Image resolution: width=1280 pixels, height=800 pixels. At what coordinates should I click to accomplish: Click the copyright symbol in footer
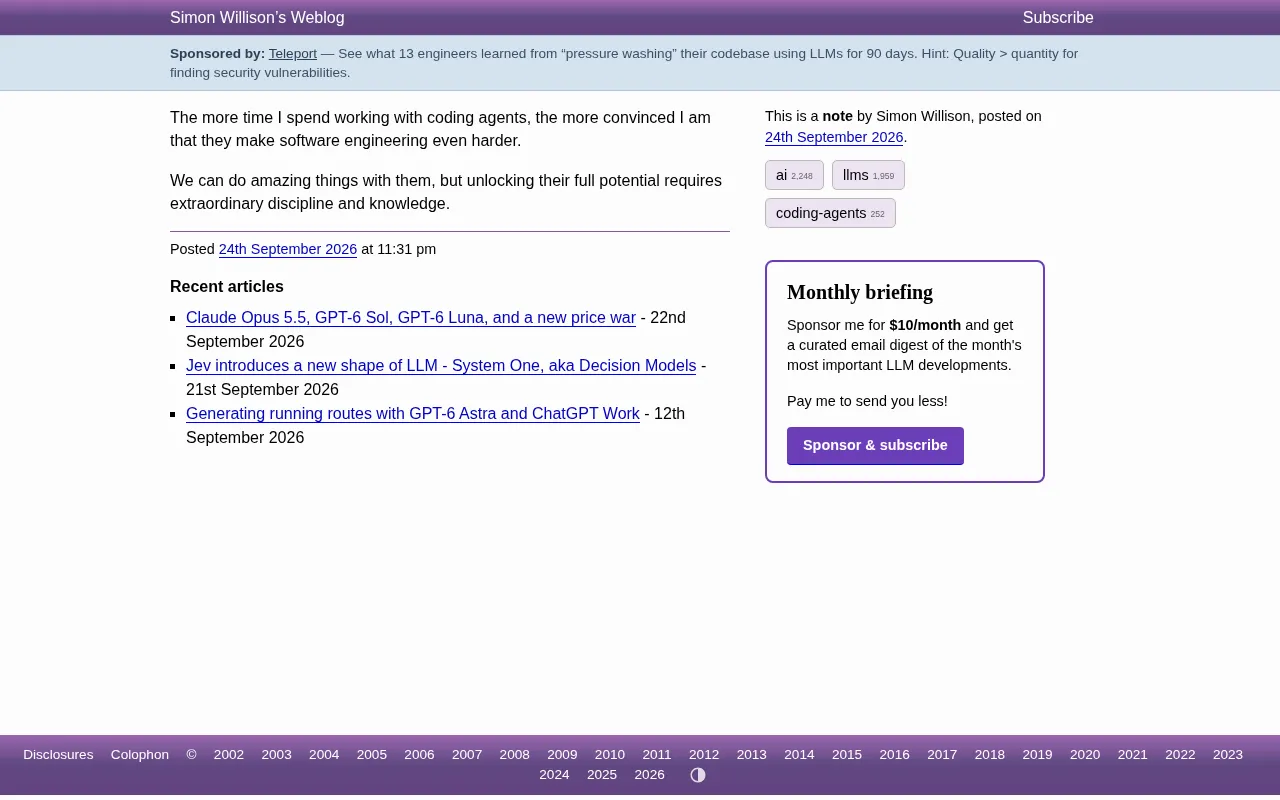coord(191,755)
